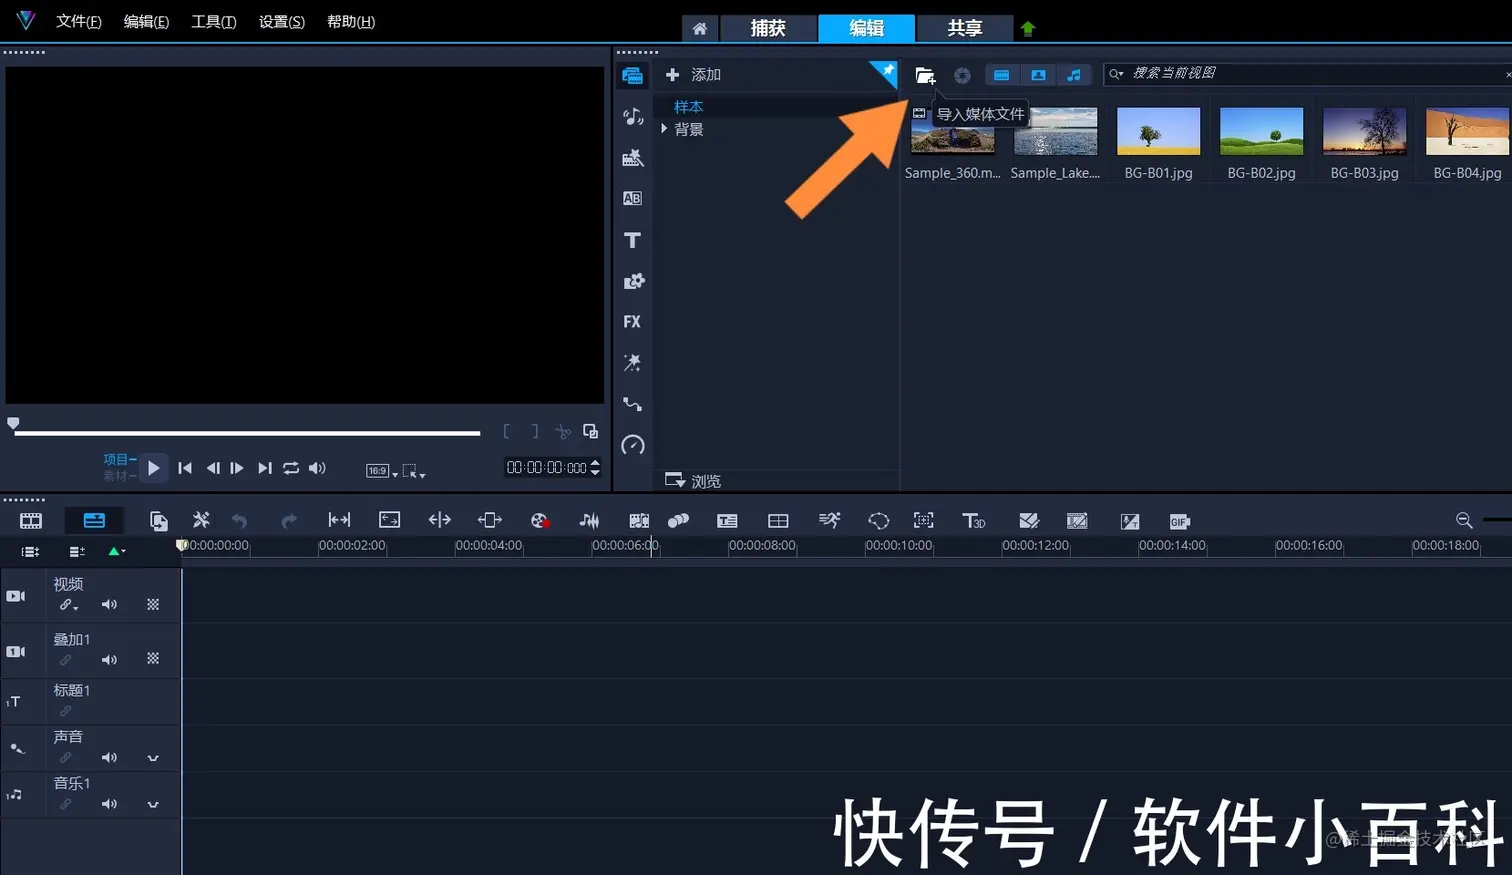1512x875 pixels.
Task: Open the GIF creator icon
Action: (1179, 521)
